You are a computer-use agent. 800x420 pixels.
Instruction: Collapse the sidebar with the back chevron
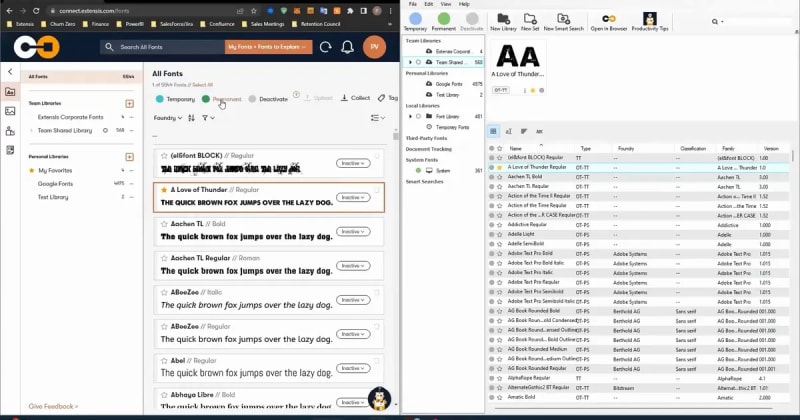click(x=10, y=71)
